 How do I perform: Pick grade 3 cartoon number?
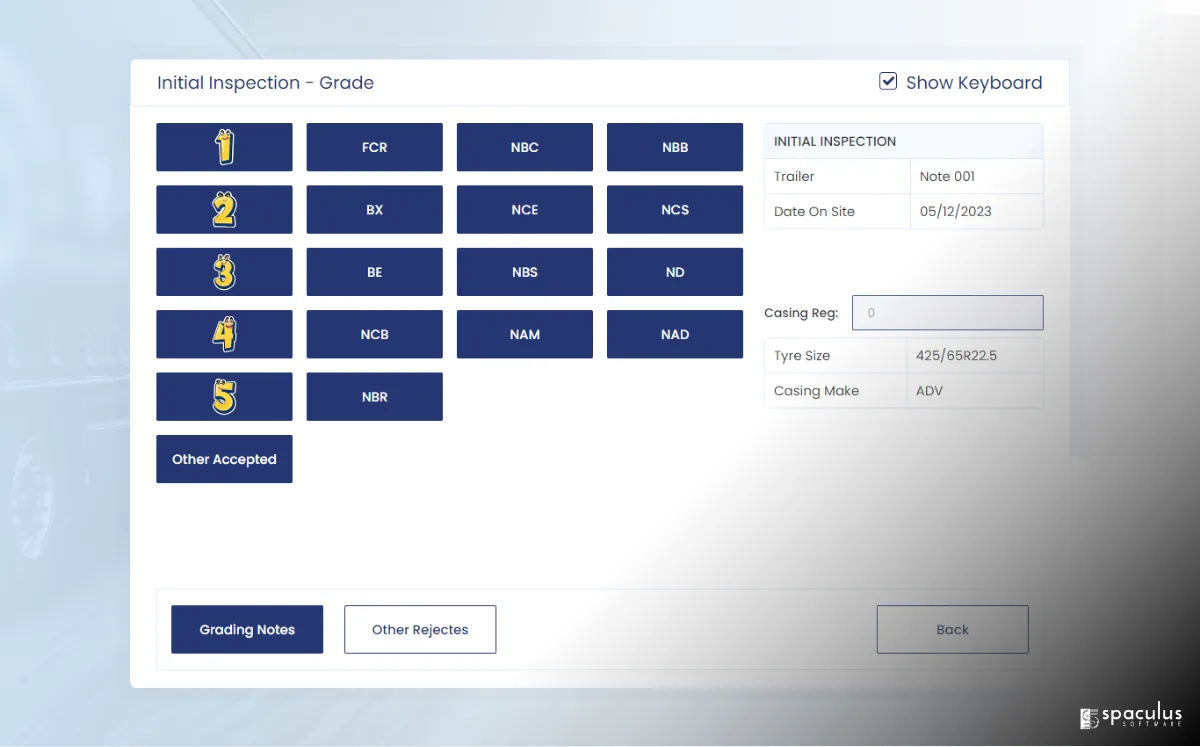[224, 272]
